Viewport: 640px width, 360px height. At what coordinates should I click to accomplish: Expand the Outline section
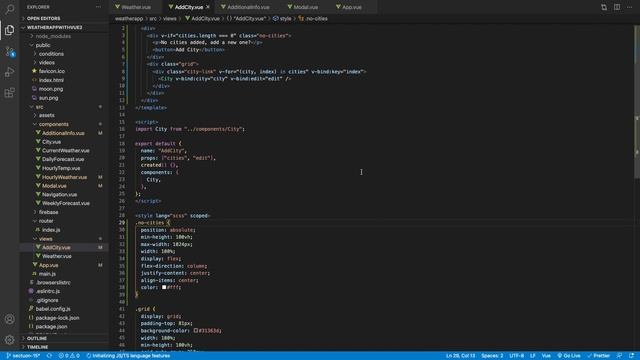pyautogui.click(x=37, y=338)
